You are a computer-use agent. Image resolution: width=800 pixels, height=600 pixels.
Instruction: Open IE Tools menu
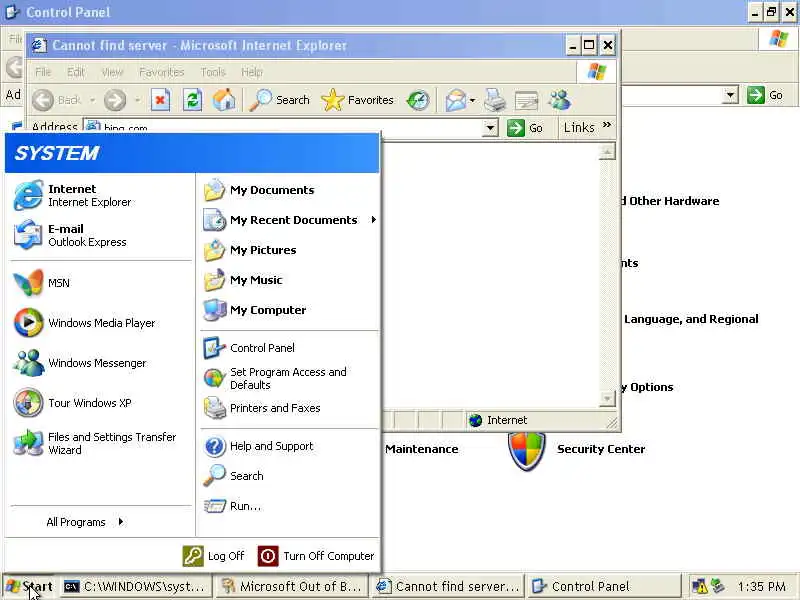(213, 72)
